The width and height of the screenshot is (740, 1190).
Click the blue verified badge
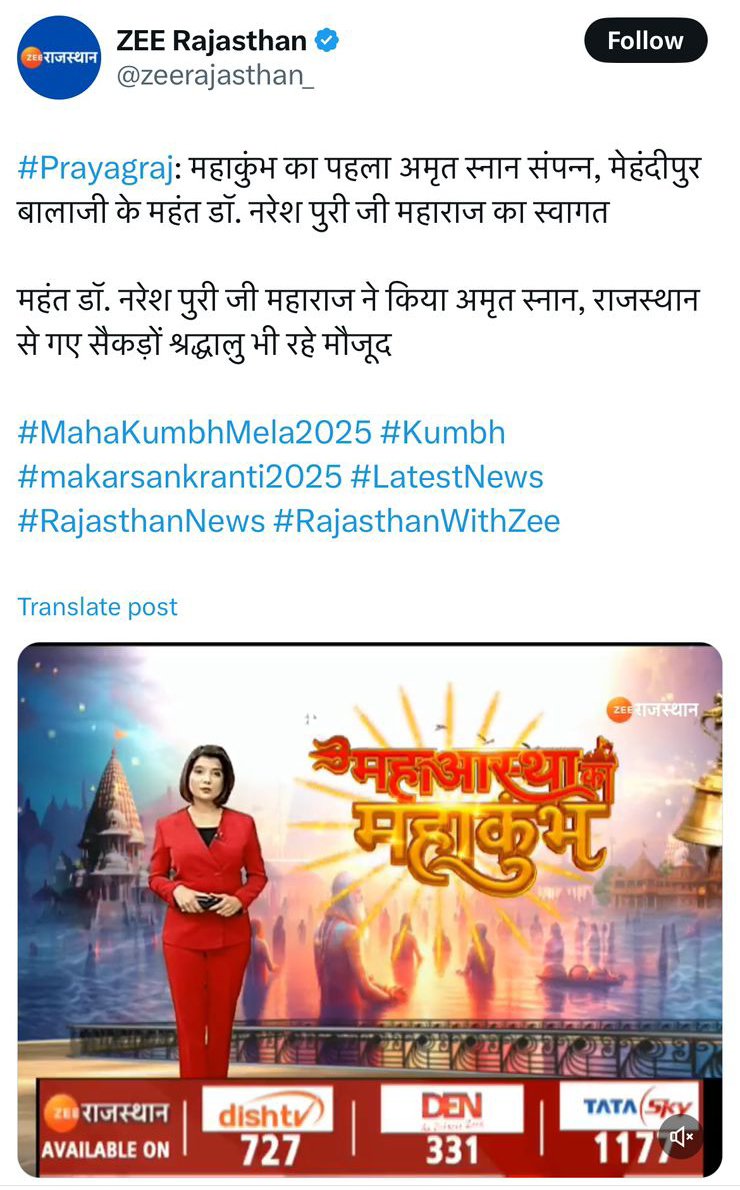[x=326, y=40]
